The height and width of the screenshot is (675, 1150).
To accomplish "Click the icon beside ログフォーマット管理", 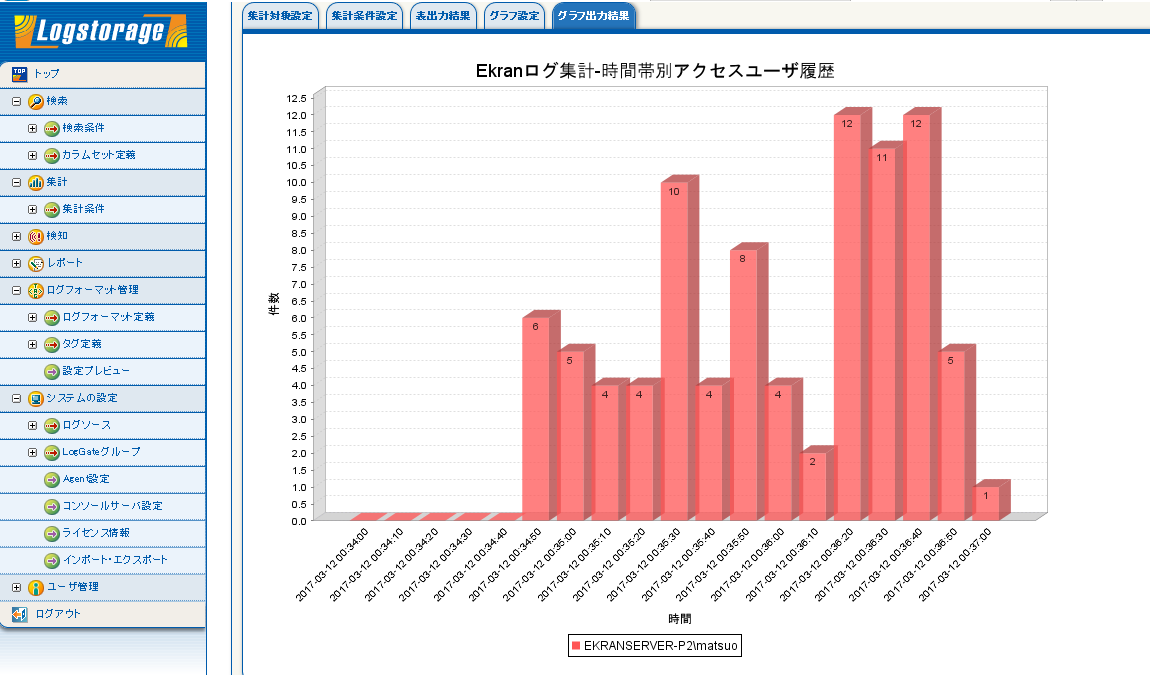I will click(x=35, y=291).
